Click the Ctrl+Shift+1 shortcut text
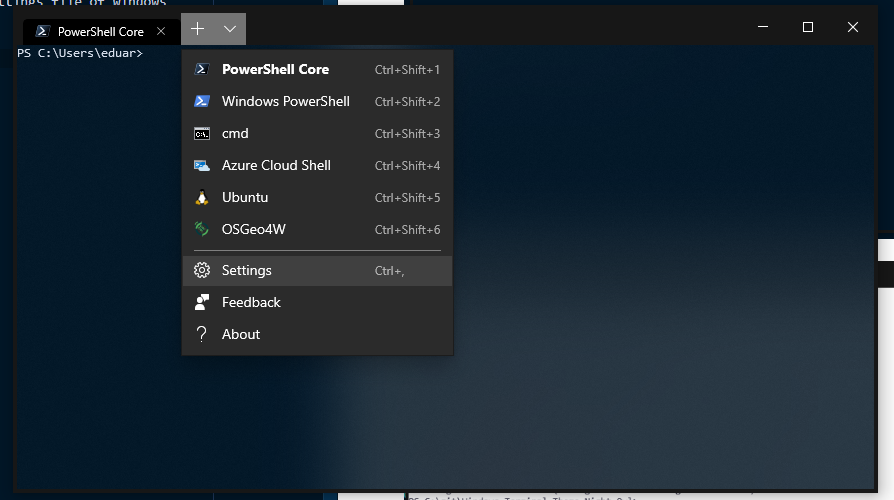 pos(407,70)
